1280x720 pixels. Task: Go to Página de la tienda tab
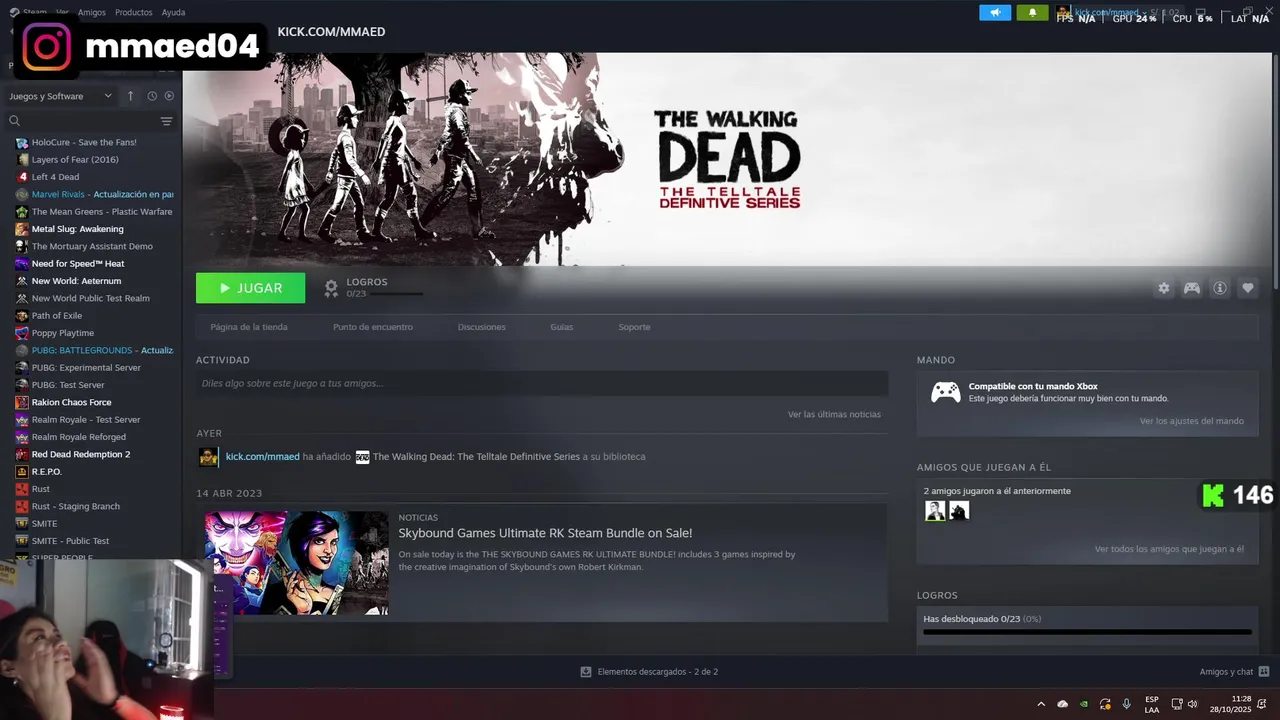249,327
